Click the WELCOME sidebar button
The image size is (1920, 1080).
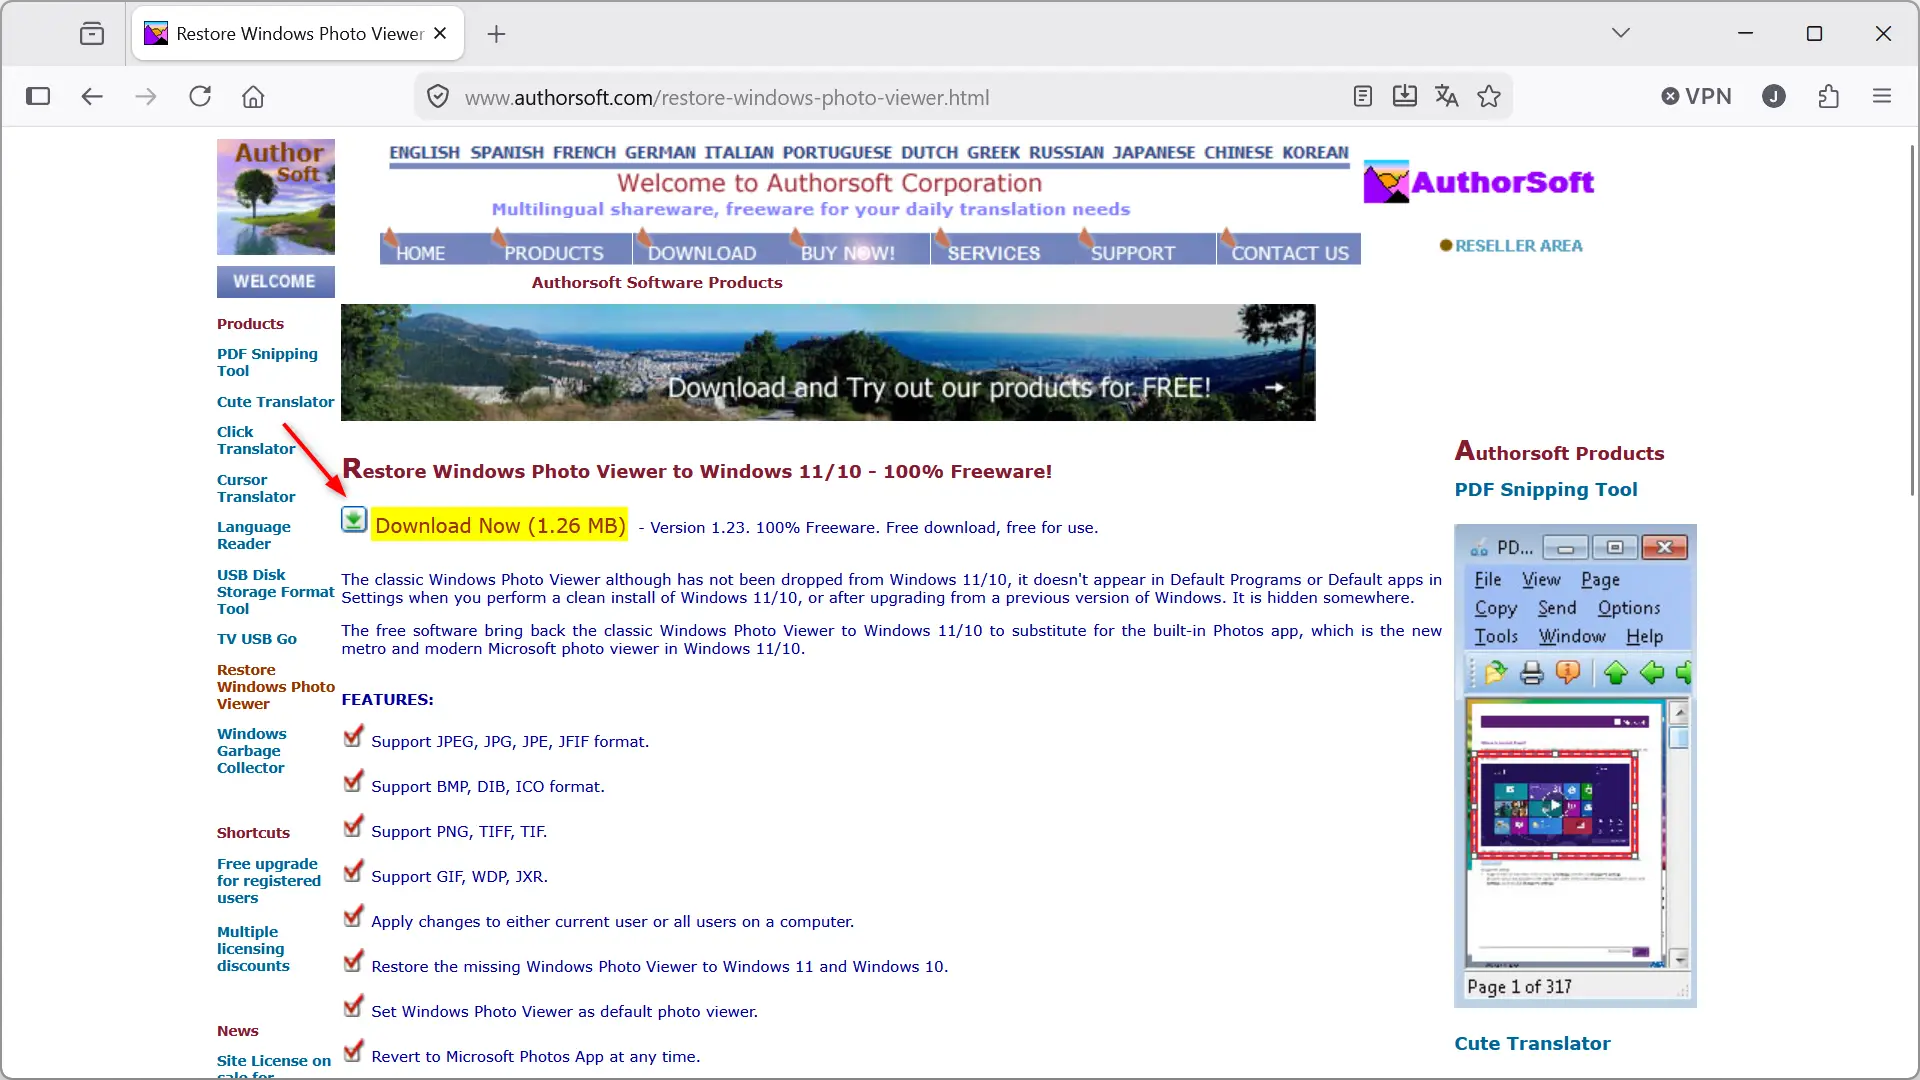[x=276, y=282]
